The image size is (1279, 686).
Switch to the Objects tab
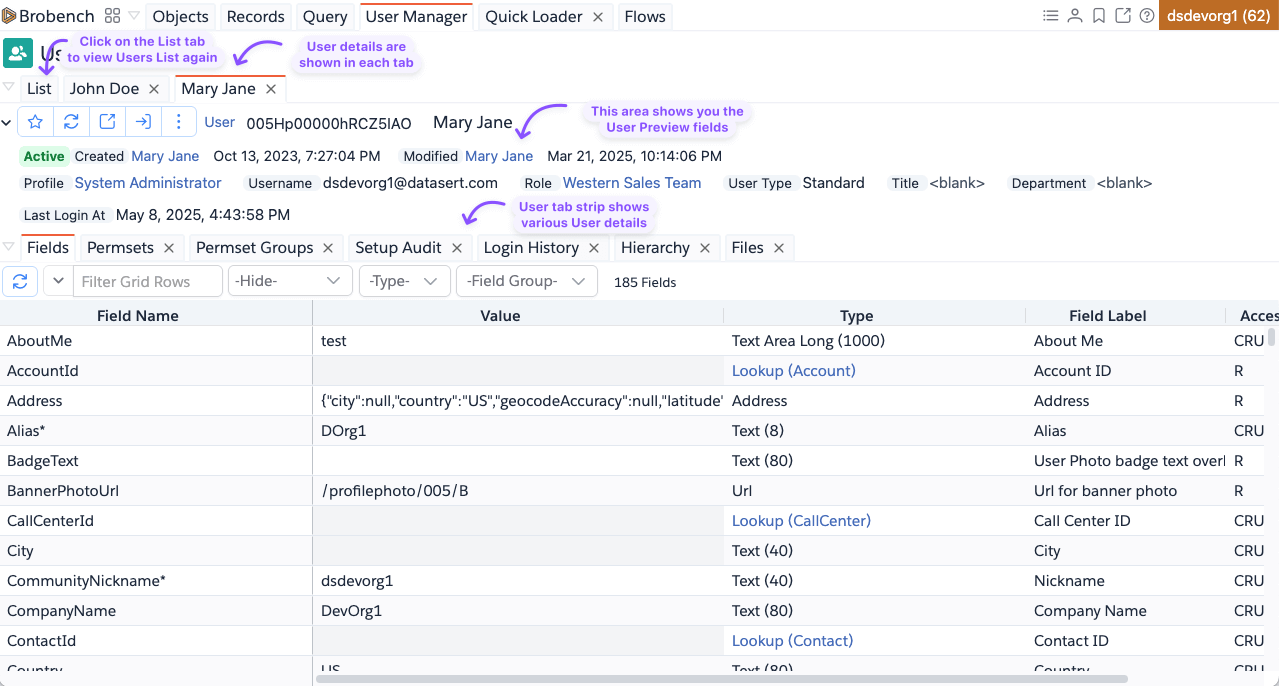(181, 17)
